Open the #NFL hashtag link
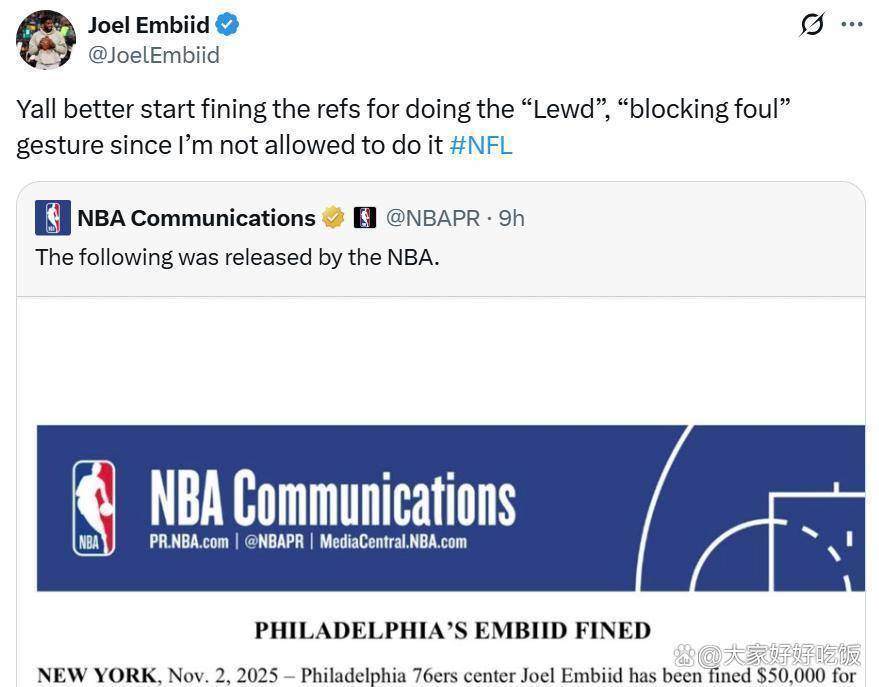Image resolution: width=879 pixels, height=687 pixels. click(481, 145)
